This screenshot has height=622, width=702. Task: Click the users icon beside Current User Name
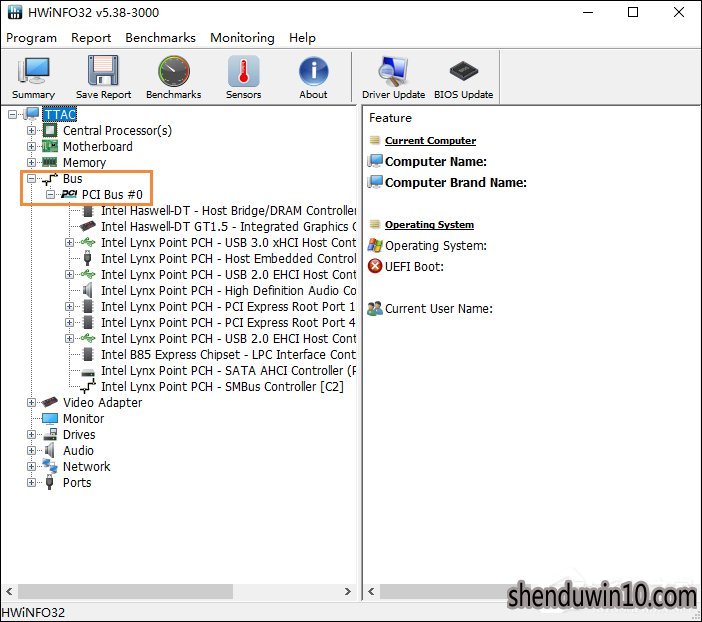(375, 308)
